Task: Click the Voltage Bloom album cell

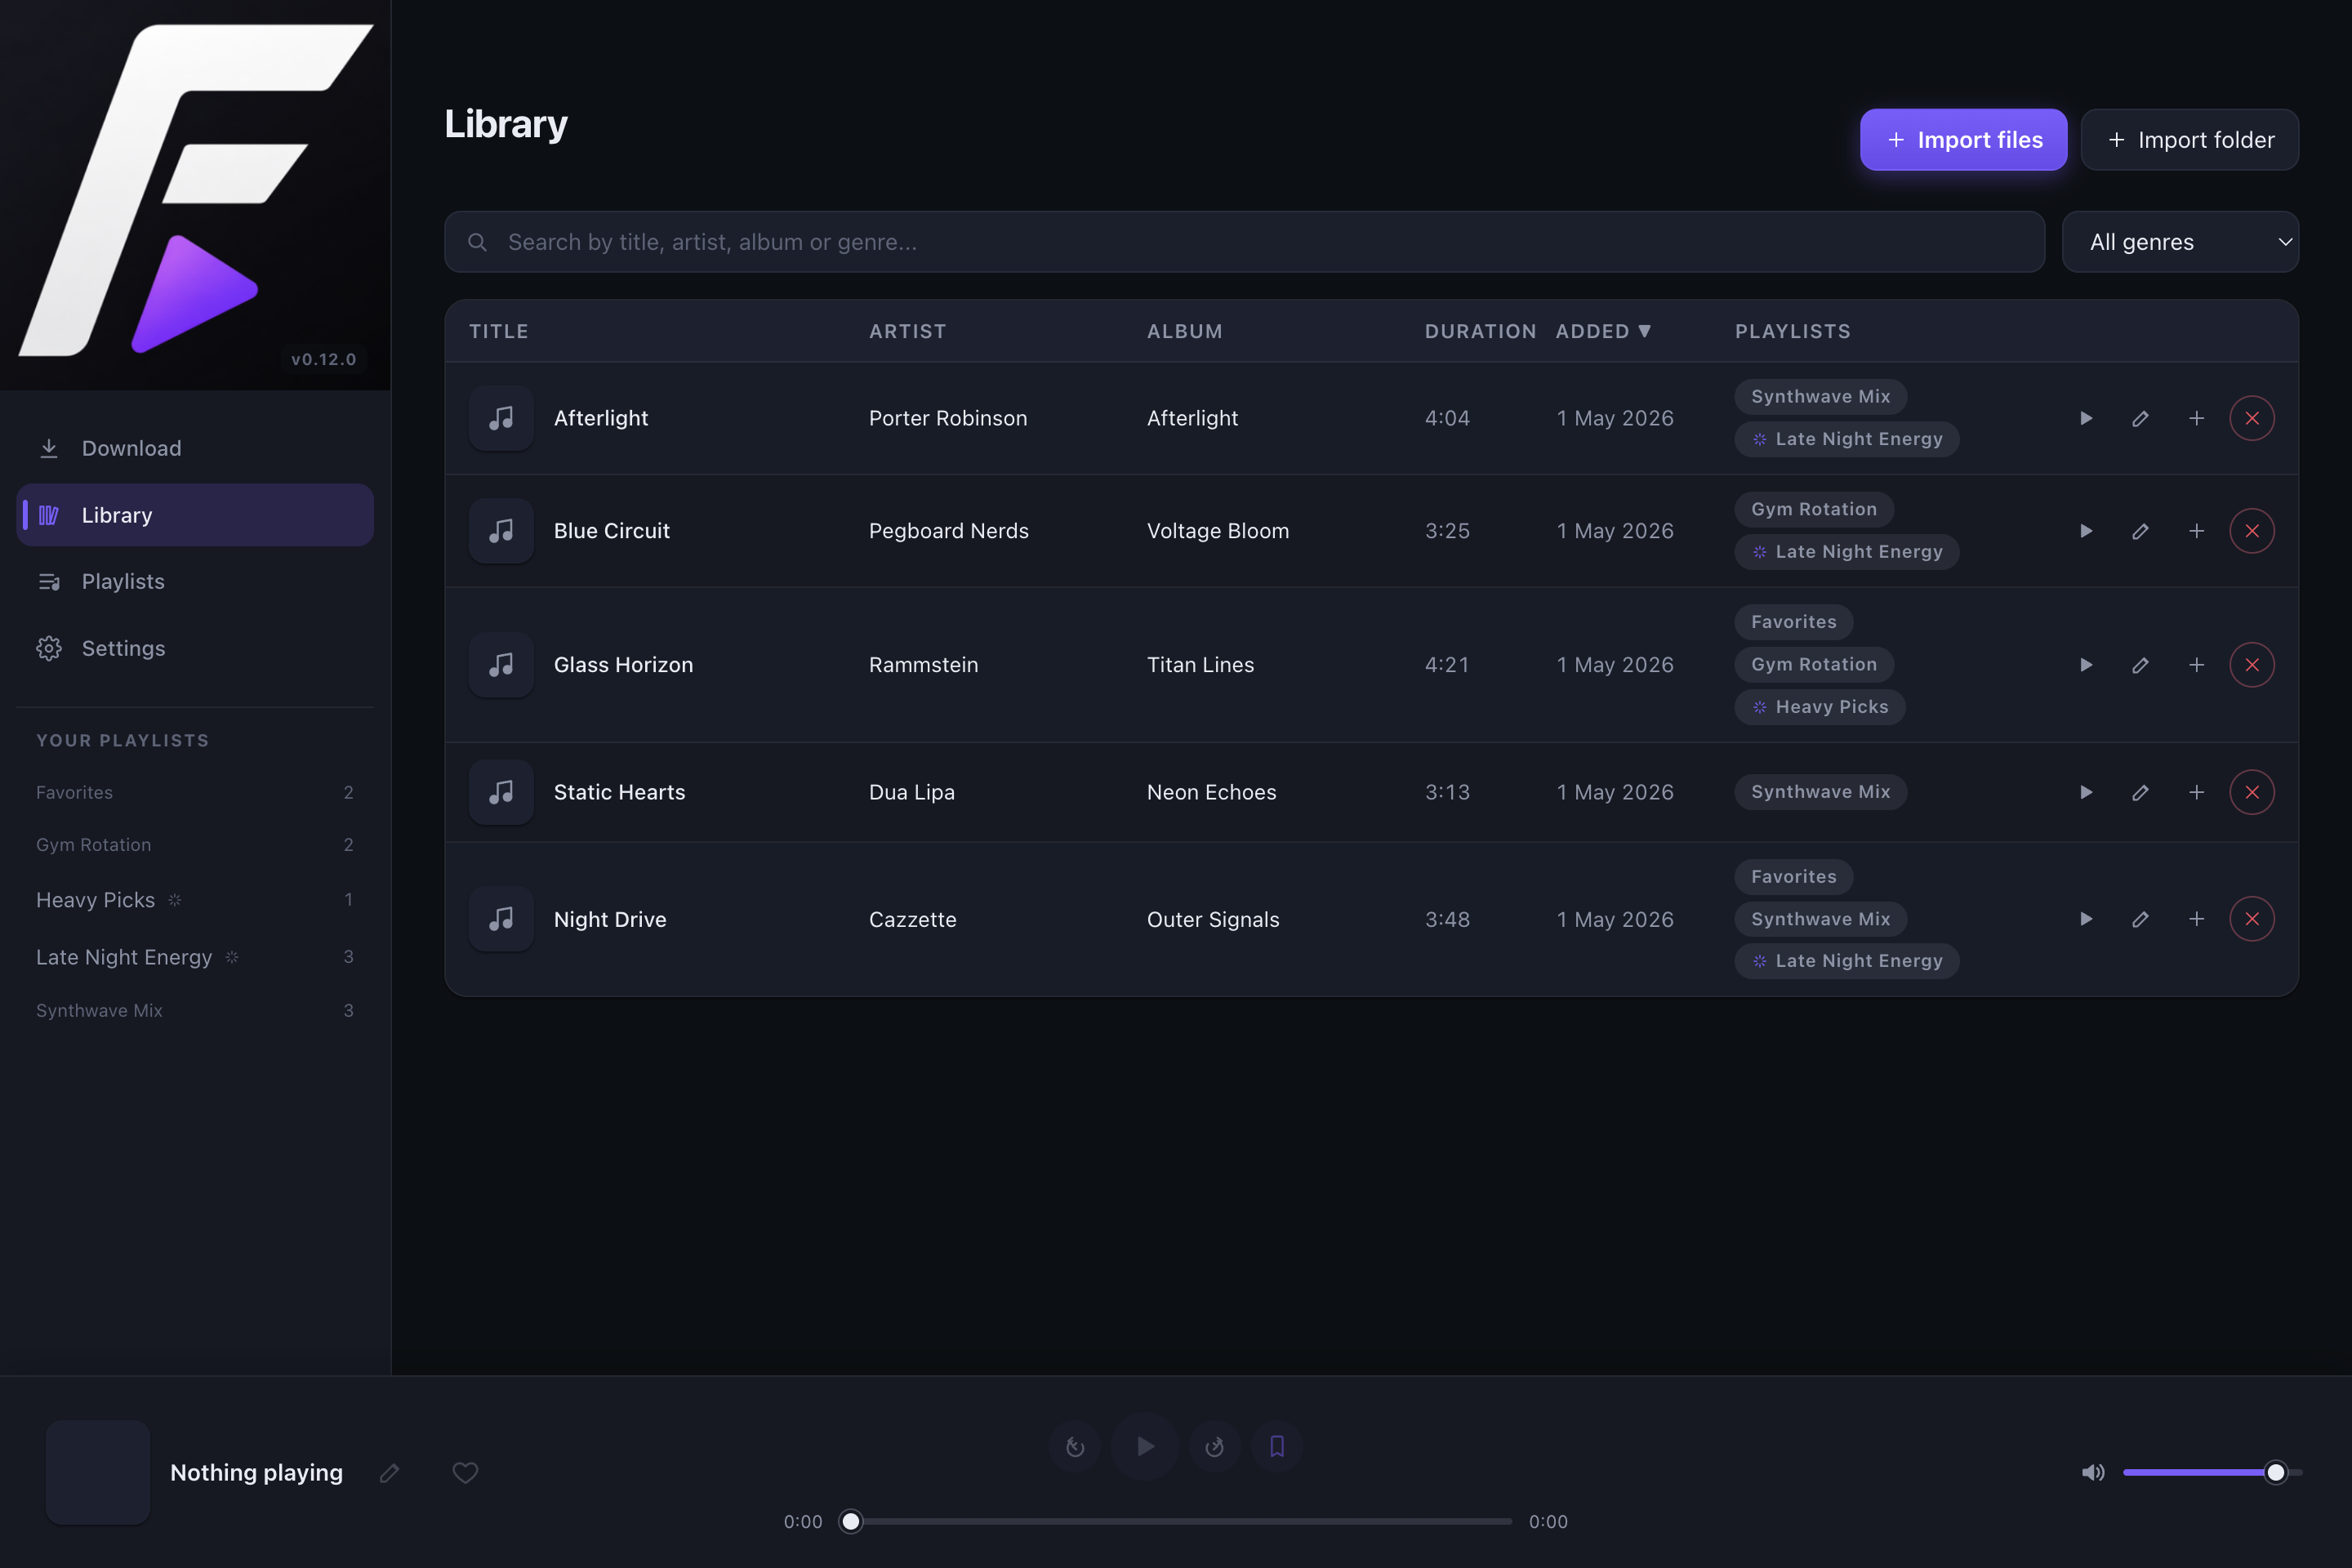Action: tap(1218, 531)
